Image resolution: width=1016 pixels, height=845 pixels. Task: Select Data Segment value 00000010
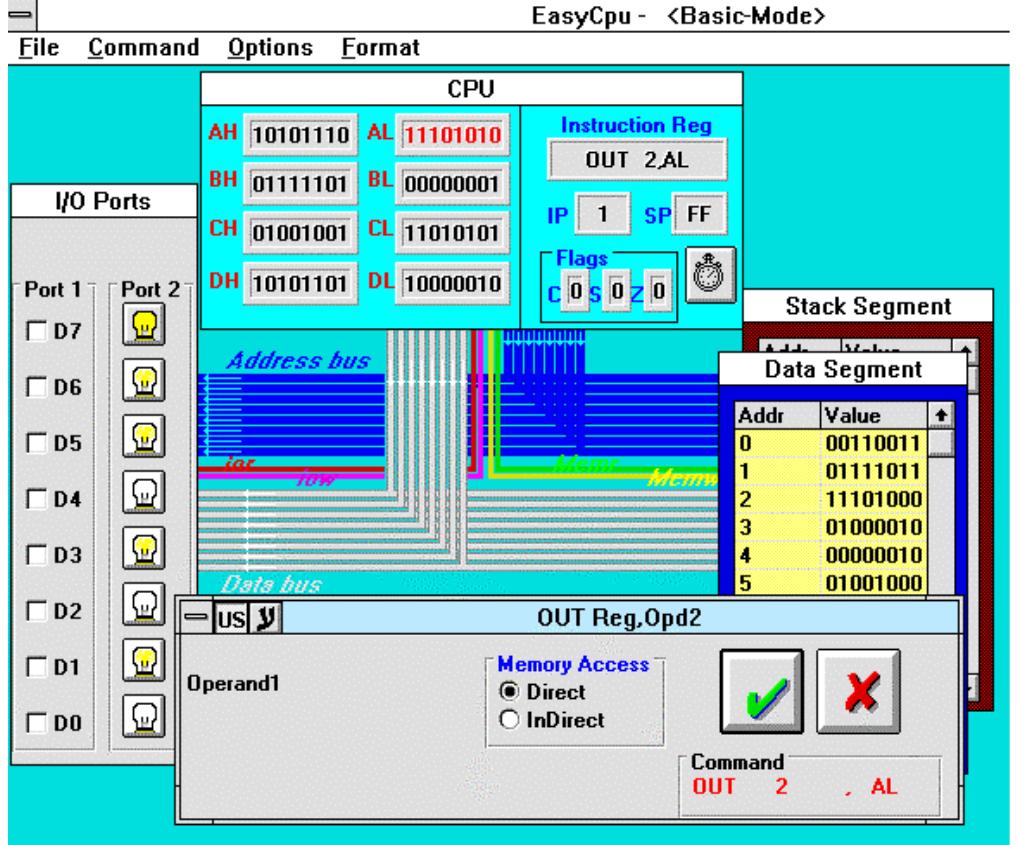tap(873, 555)
